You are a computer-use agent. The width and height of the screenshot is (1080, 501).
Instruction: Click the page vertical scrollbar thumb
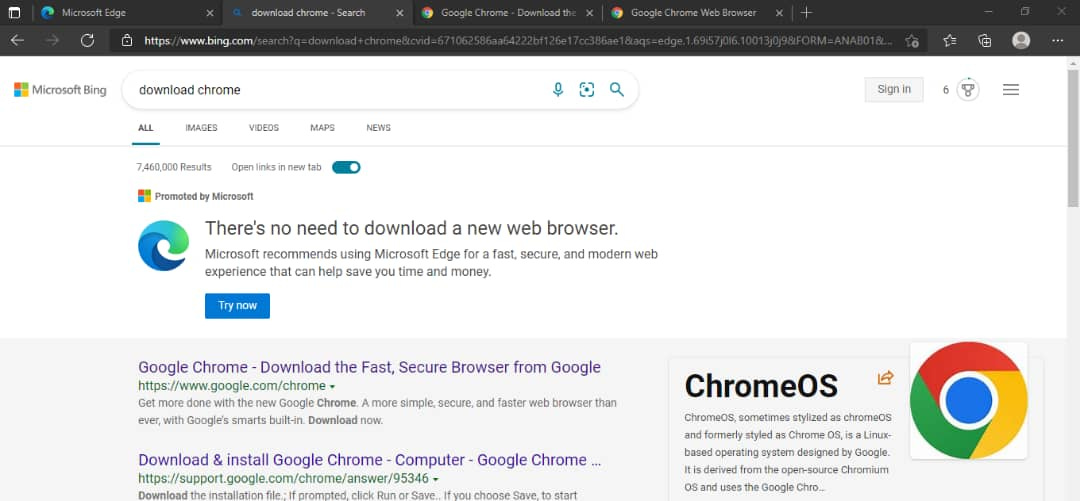pyautogui.click(x=1073, y=137)
